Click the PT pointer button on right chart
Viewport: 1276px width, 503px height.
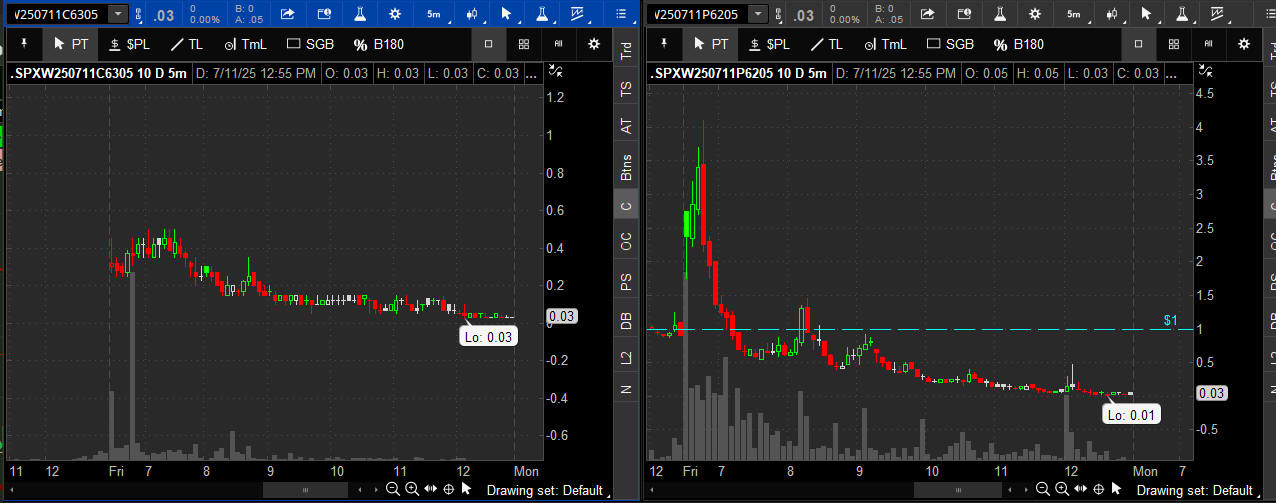(709, 44)
